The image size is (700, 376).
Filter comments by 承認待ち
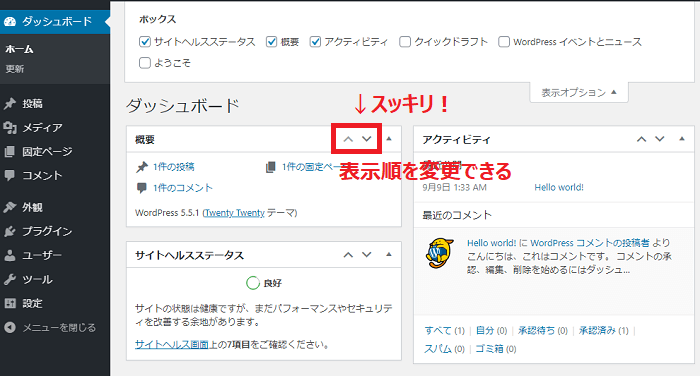536,330
